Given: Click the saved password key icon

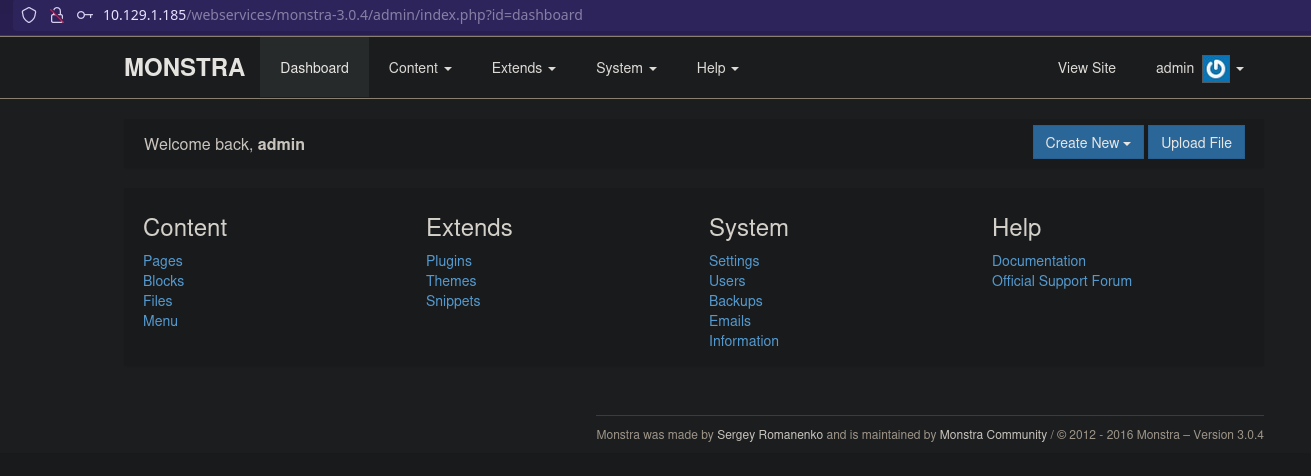Looking at the screenshot, I should click(85, 15).
